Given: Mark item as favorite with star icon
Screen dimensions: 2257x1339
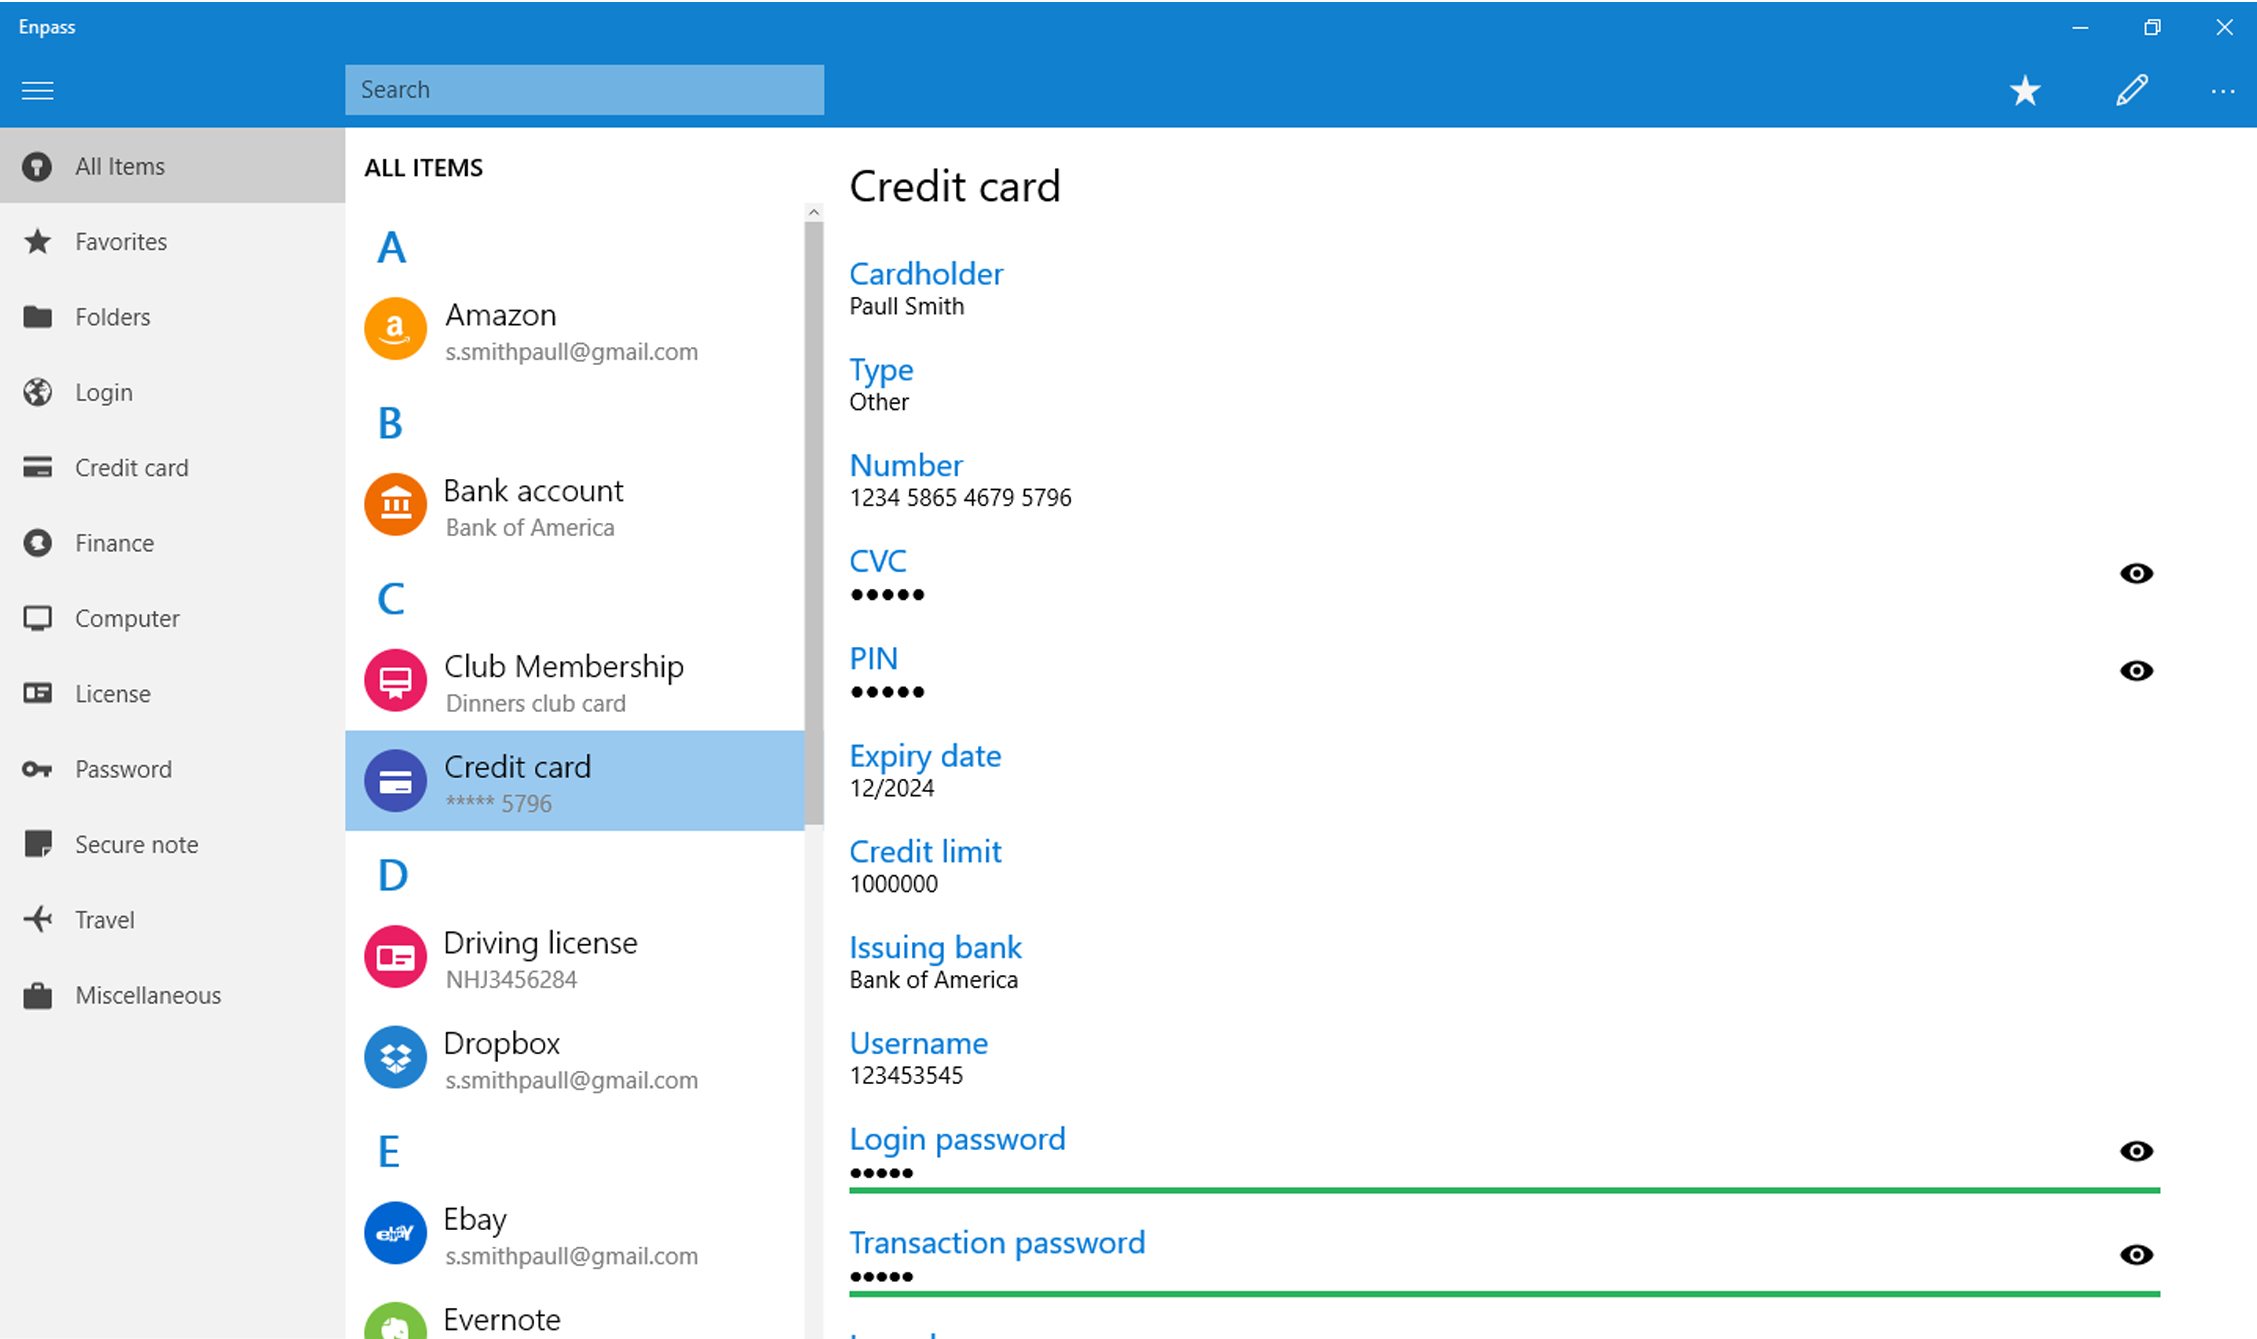Looking at the screenshot, I should 2025,91.
